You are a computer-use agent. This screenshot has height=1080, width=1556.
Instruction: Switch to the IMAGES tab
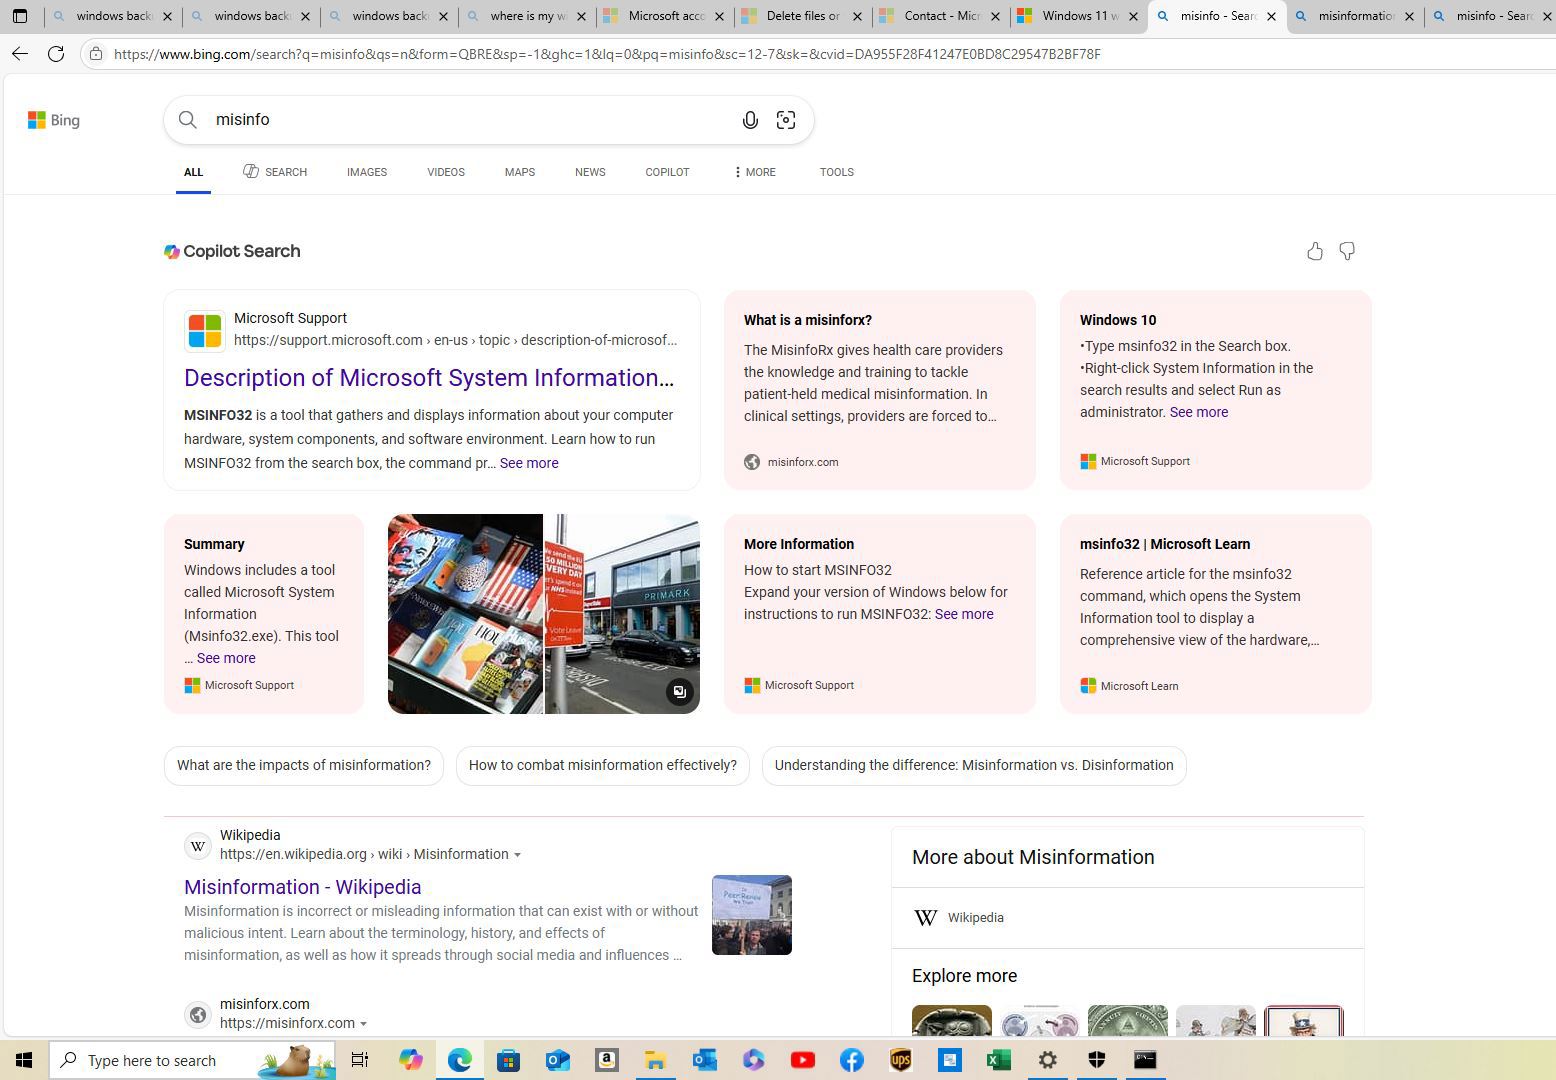tap(367, 172)
